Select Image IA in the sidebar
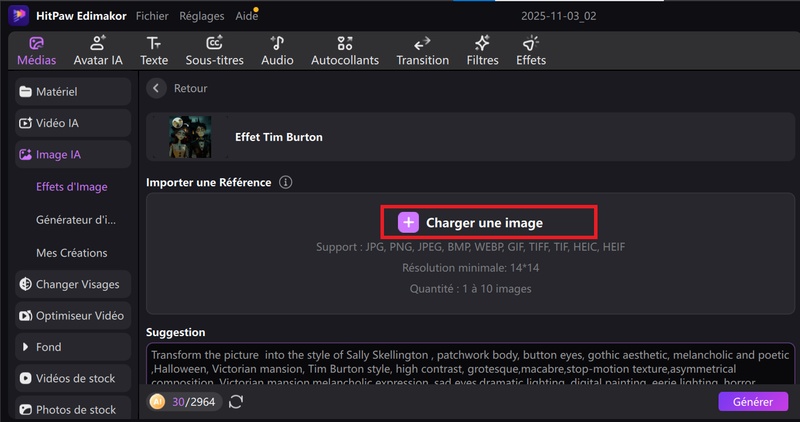 pyautogui.click(x=73, y=155)
